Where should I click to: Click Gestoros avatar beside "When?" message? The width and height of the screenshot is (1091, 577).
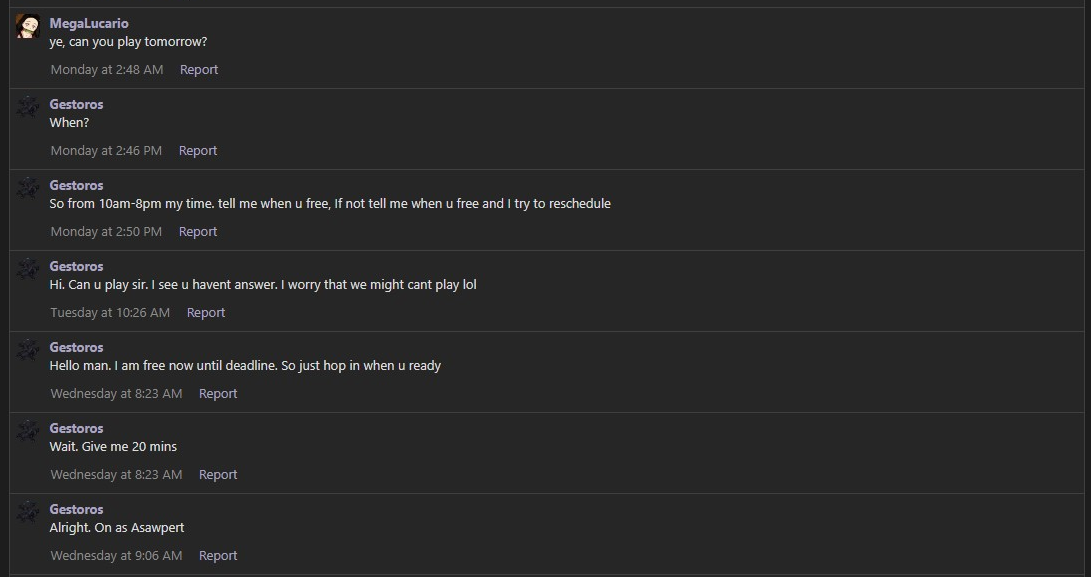point(28,107)
